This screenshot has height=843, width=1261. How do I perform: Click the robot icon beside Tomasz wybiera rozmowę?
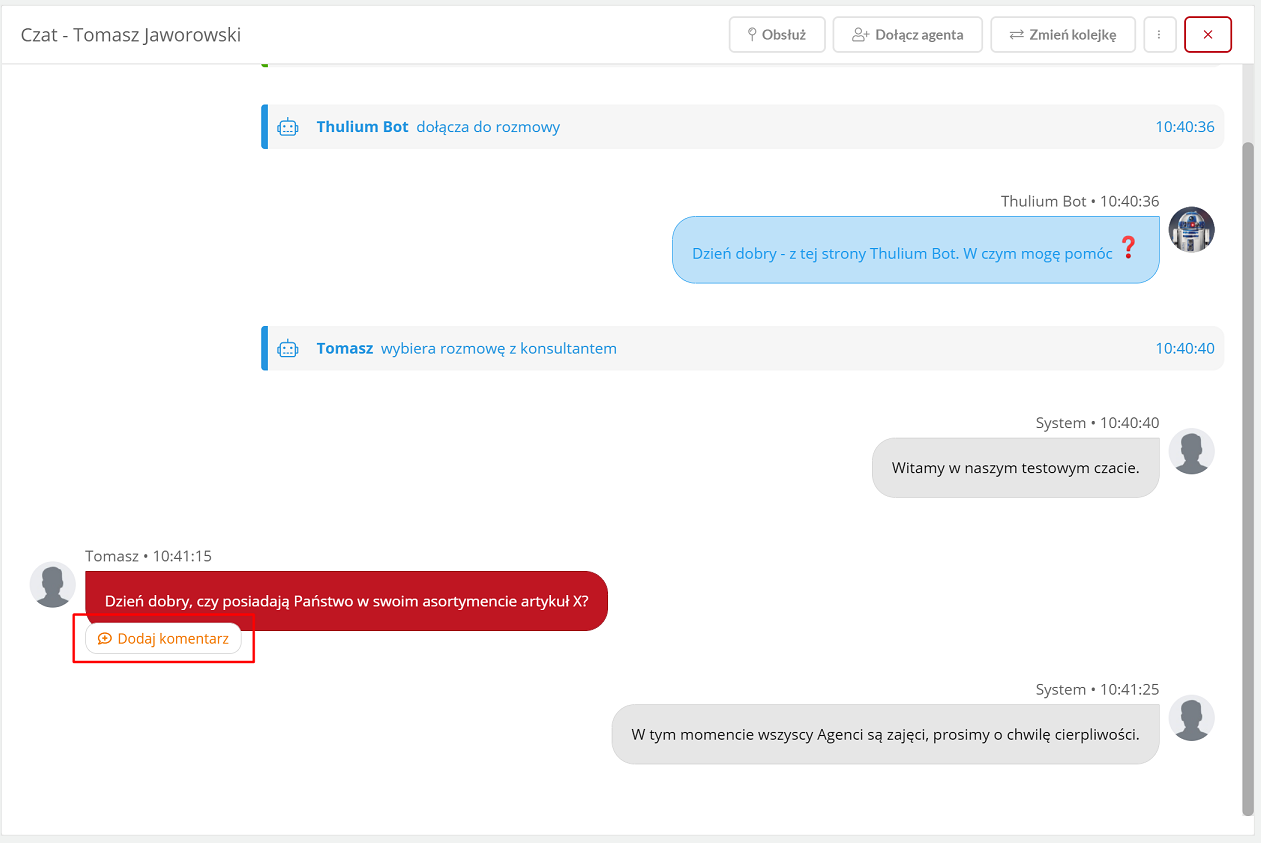point(288,349)
